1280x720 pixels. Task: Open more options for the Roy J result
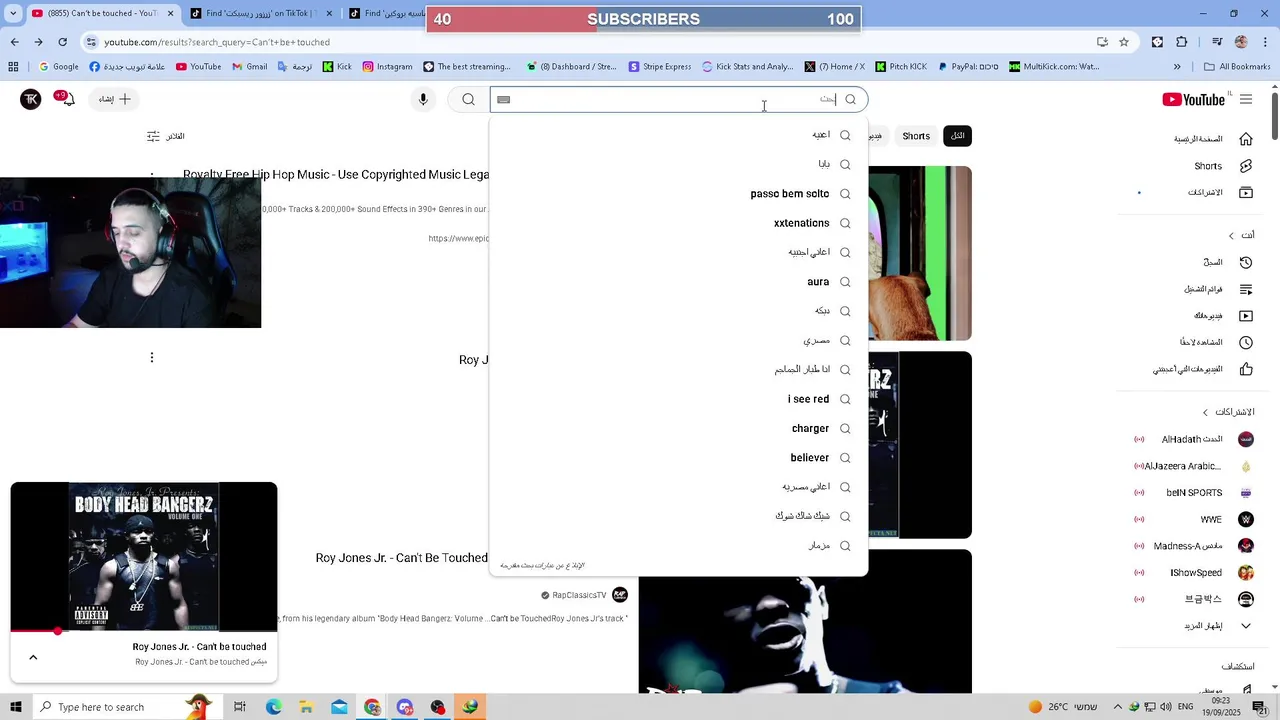click(152, 357)
